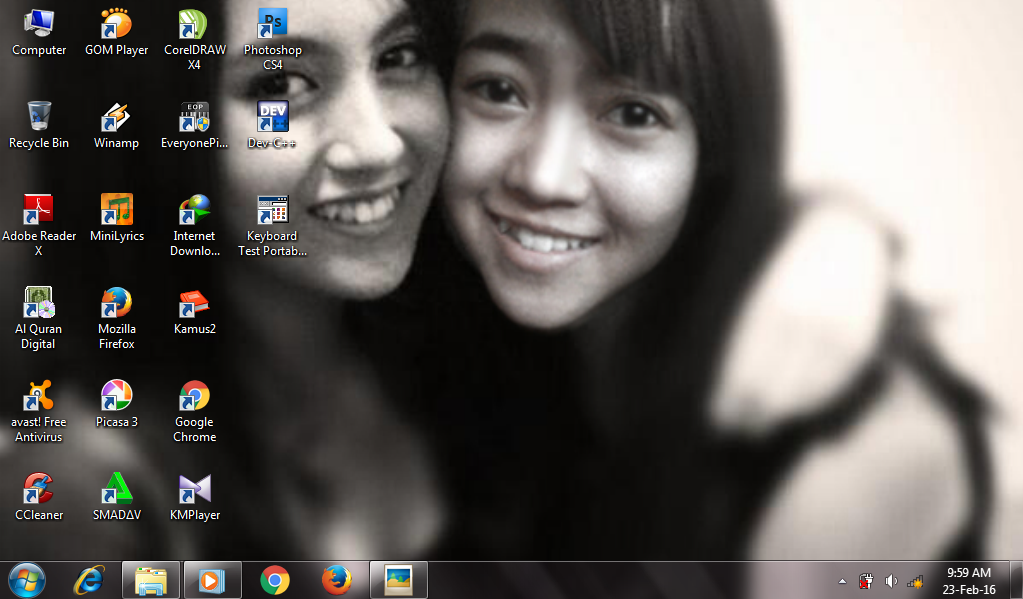The height and width of the screenshot is (599, 1023).
Task: Select the Recycle Bin icon
Action: (38, 125)
